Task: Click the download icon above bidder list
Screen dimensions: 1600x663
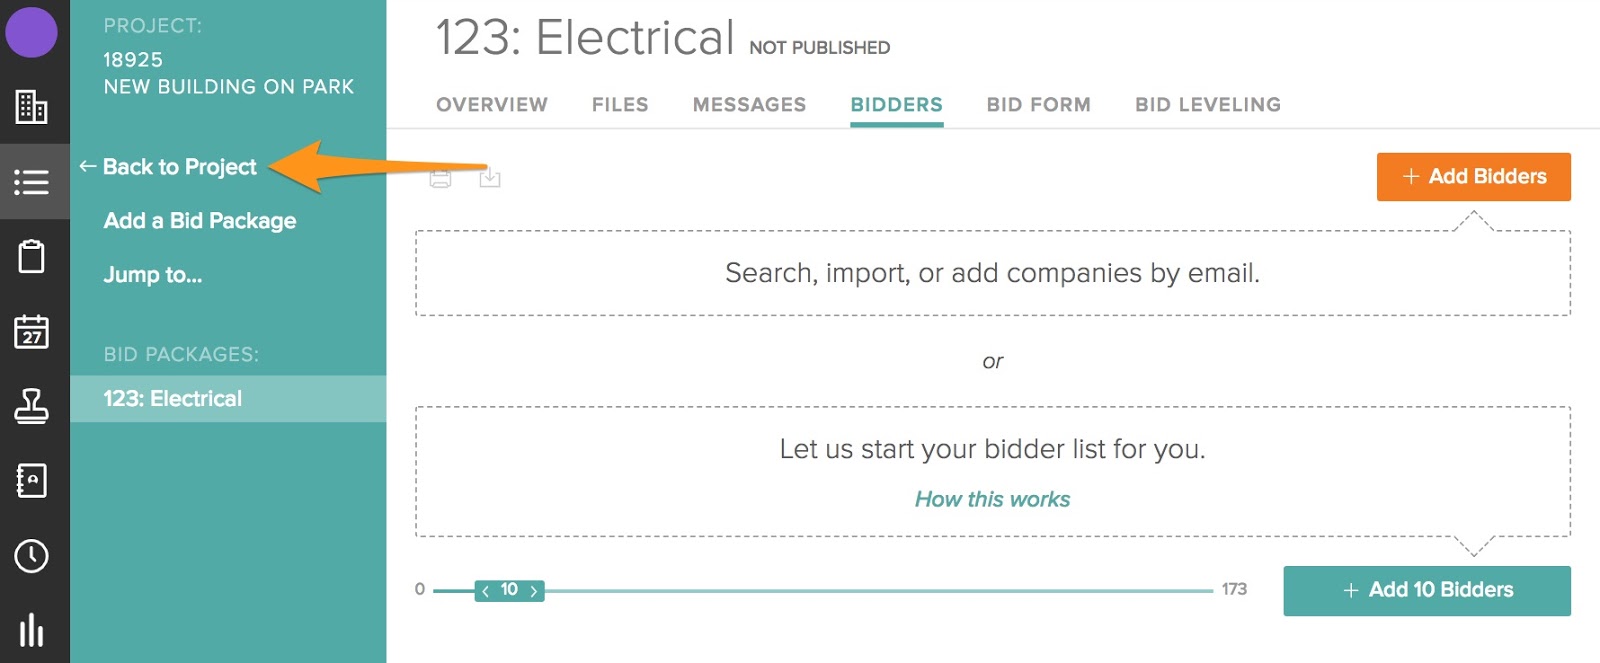Action: click(489, 178)
